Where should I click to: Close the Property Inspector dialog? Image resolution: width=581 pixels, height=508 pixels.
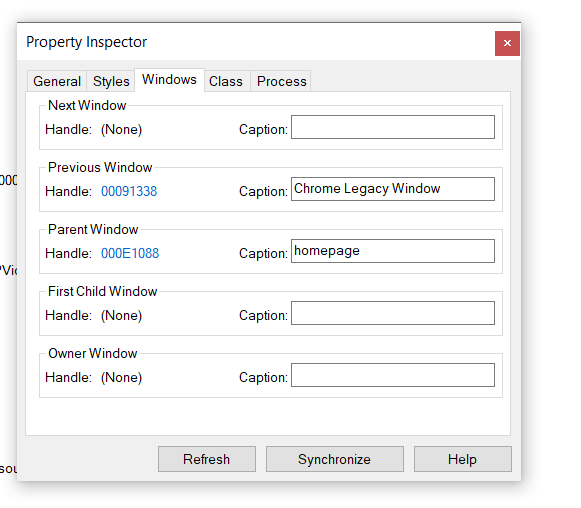pyautogui.click(x=507, y=43)
